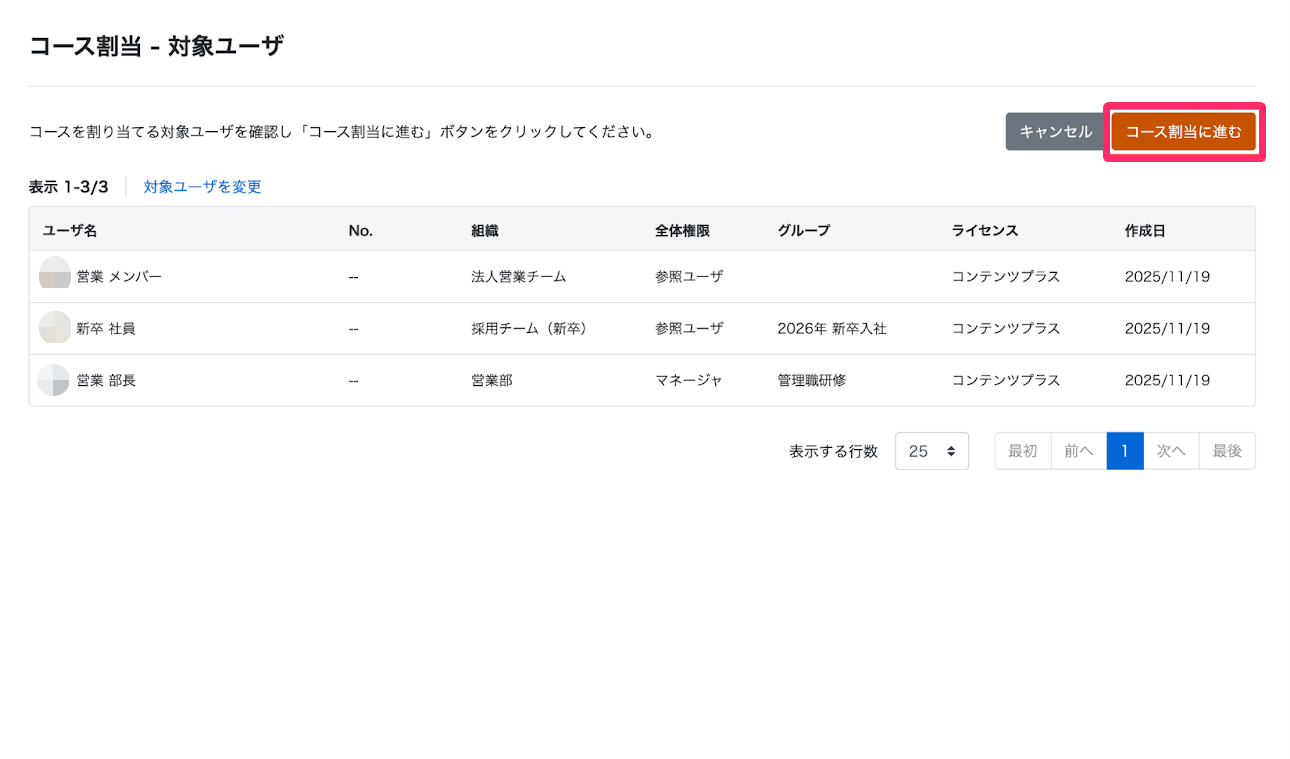Click the マネージャ permission cell
This screenshot has height=759, width=1290.
coord(689,381)
